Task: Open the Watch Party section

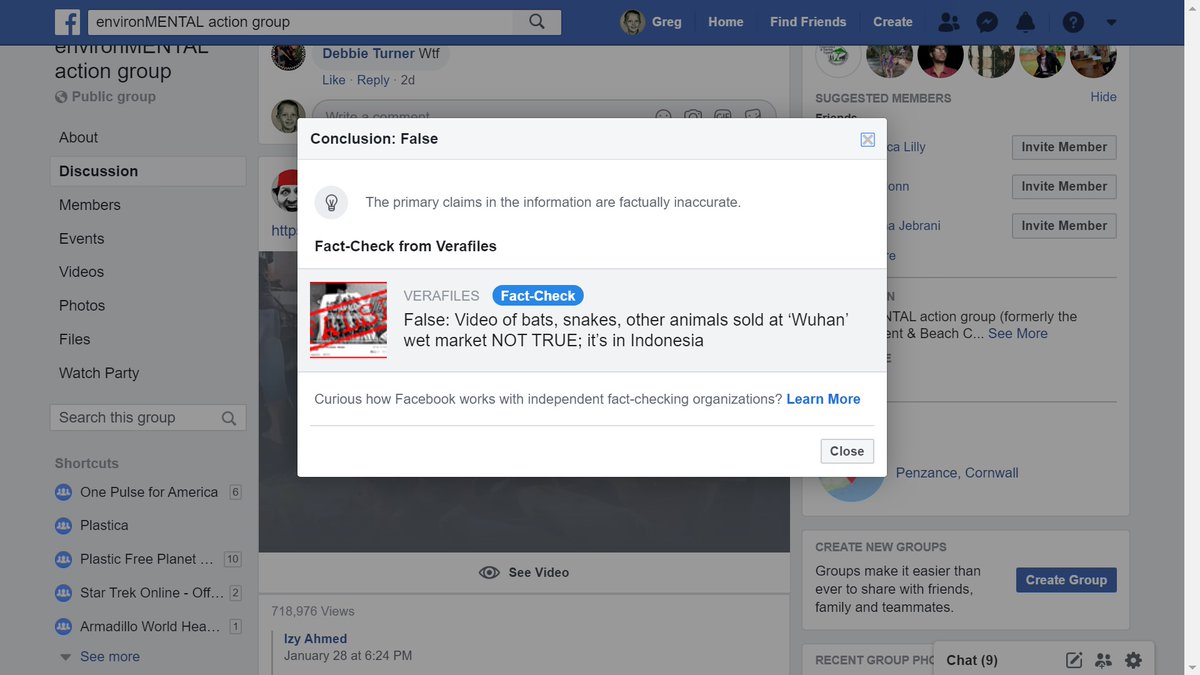Action: click(x=99, y=373)
